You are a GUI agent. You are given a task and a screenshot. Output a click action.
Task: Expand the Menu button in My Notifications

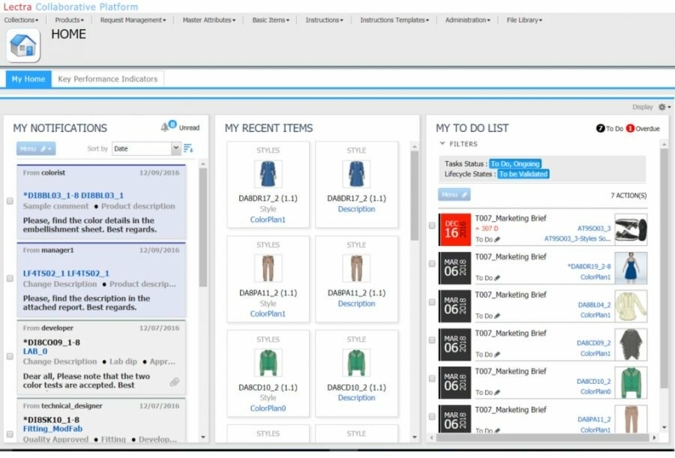coord(35,149)
